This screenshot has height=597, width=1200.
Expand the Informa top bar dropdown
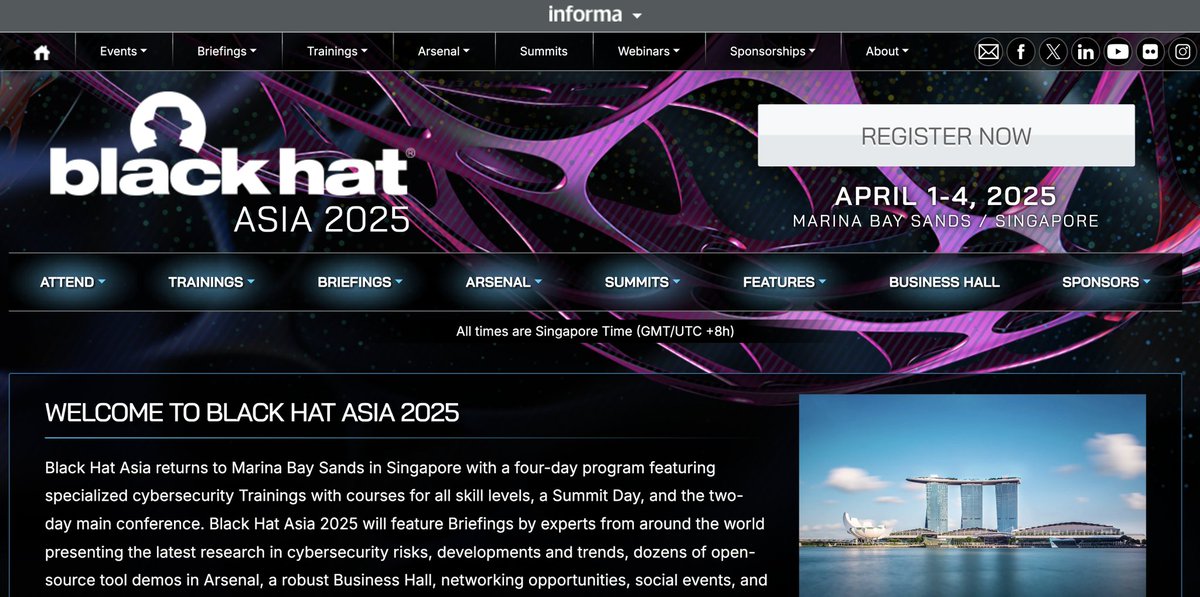click(595, 14)
